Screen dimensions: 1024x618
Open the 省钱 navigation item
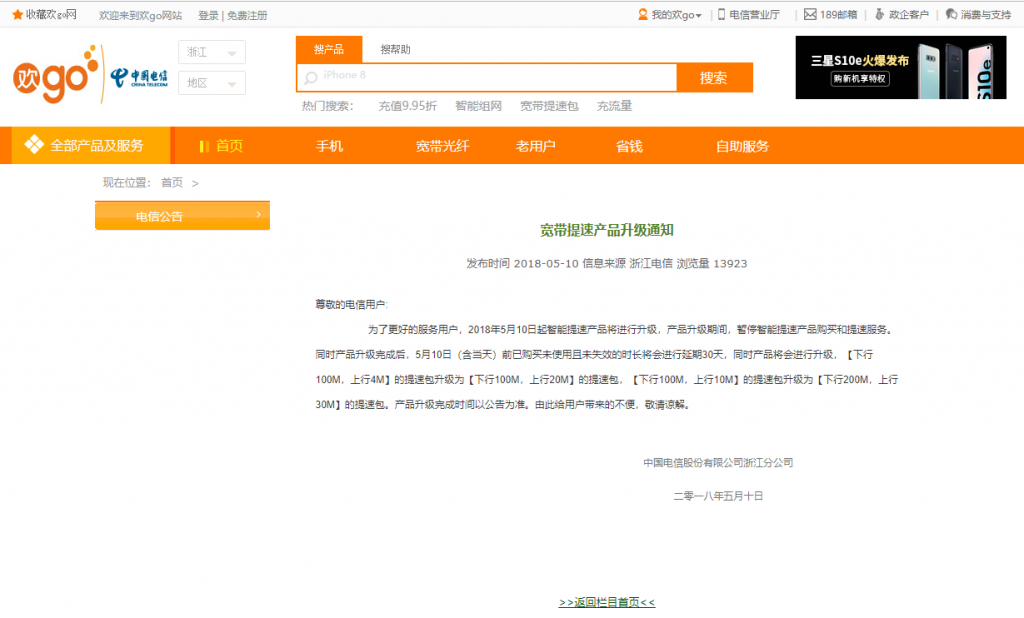point(629,146)
